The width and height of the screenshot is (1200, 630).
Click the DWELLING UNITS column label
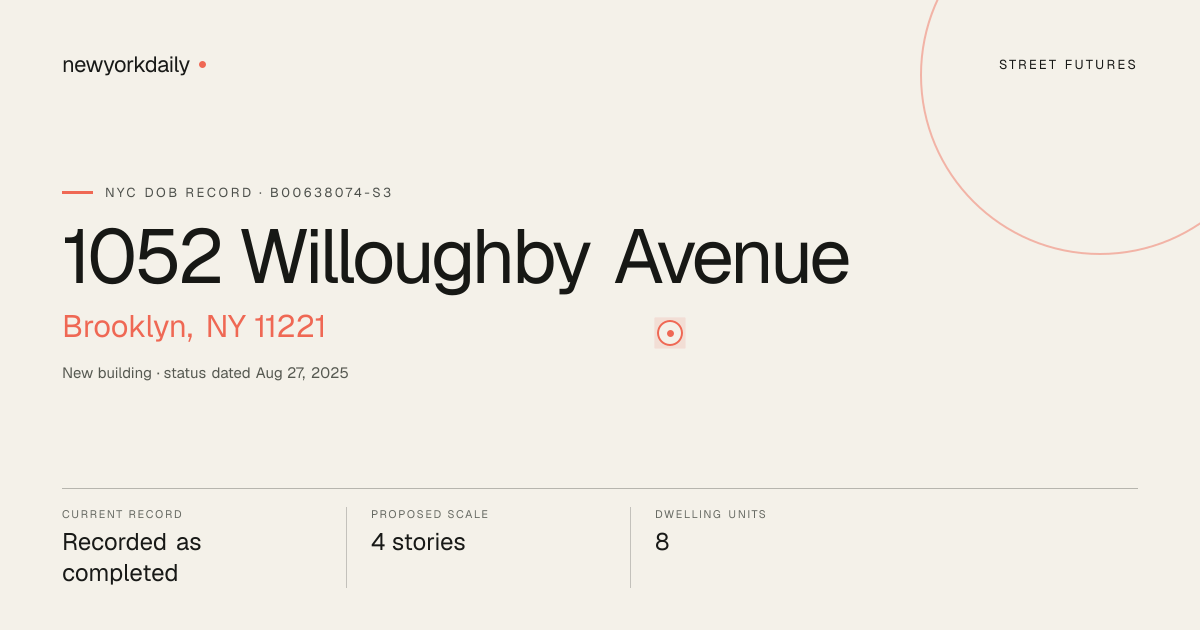(x=711, y=514)
